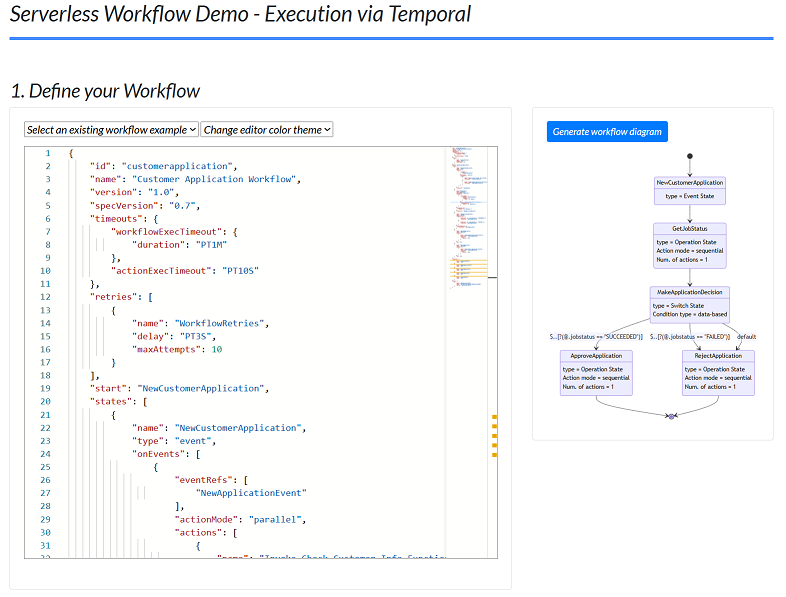This screenshot has height=597, width=786.
Task: Select the NewCustomerApplication state box in diagram
Action: 690,189
